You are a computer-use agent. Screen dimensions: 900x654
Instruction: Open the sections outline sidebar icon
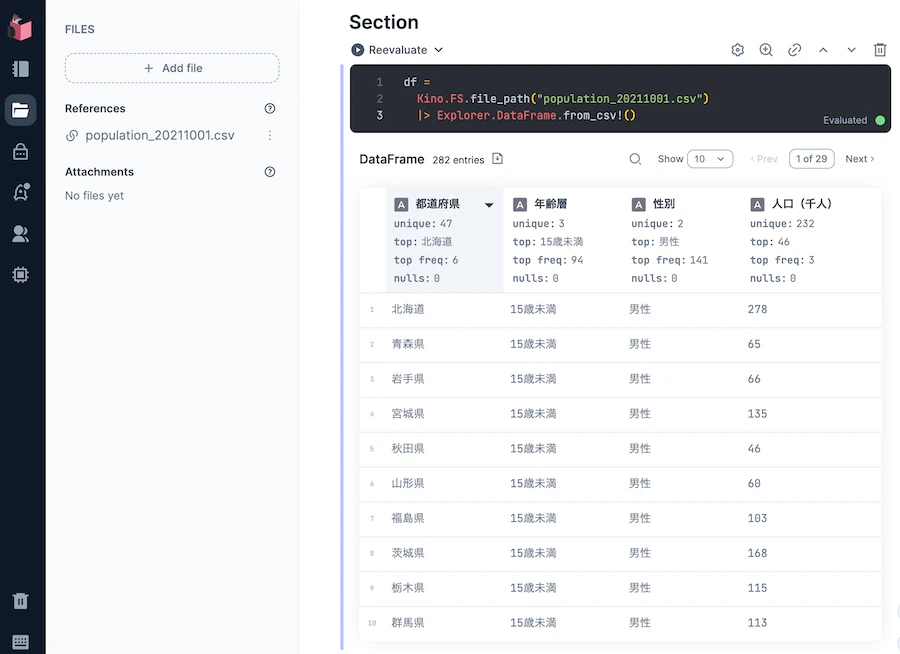click(x=21, y=69)
